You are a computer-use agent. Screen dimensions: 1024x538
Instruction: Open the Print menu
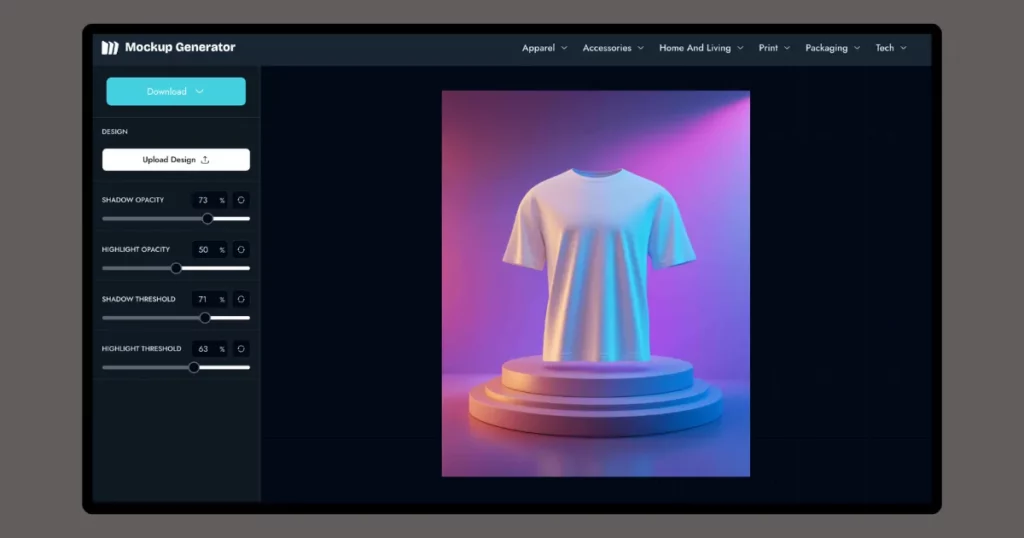(774, 48)
